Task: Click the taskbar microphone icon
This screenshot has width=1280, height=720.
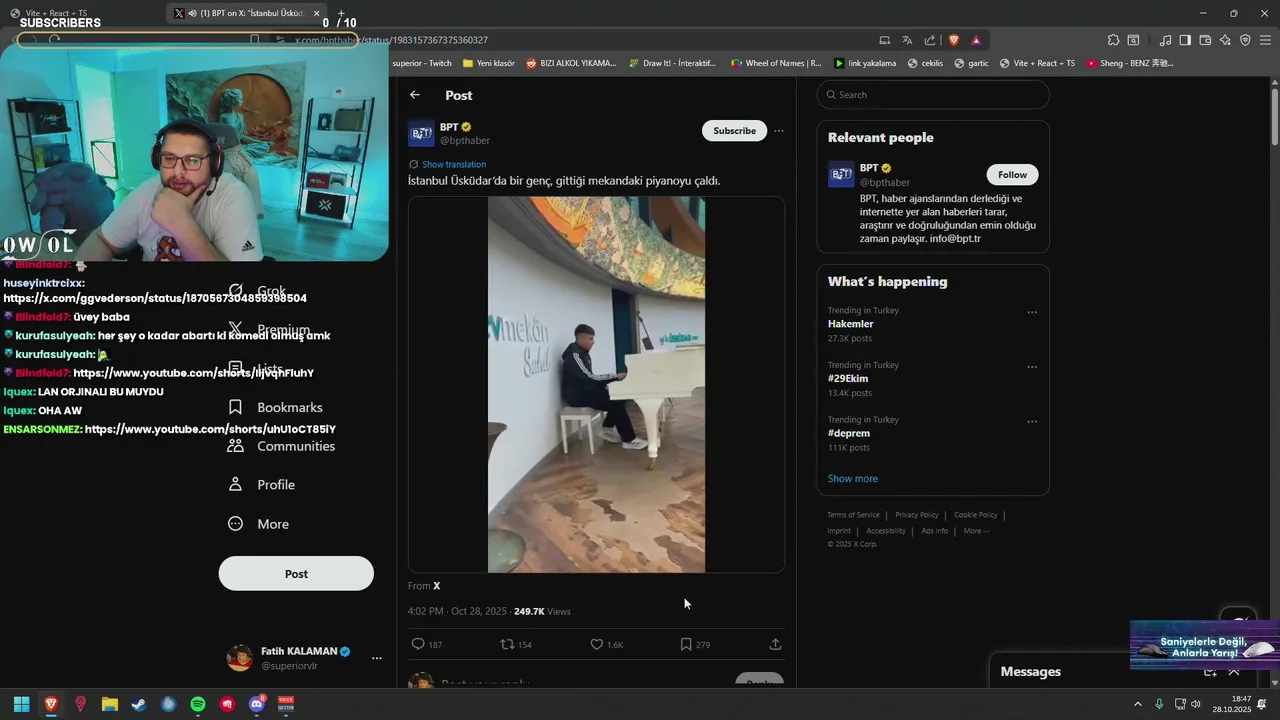Action: 1159,704
